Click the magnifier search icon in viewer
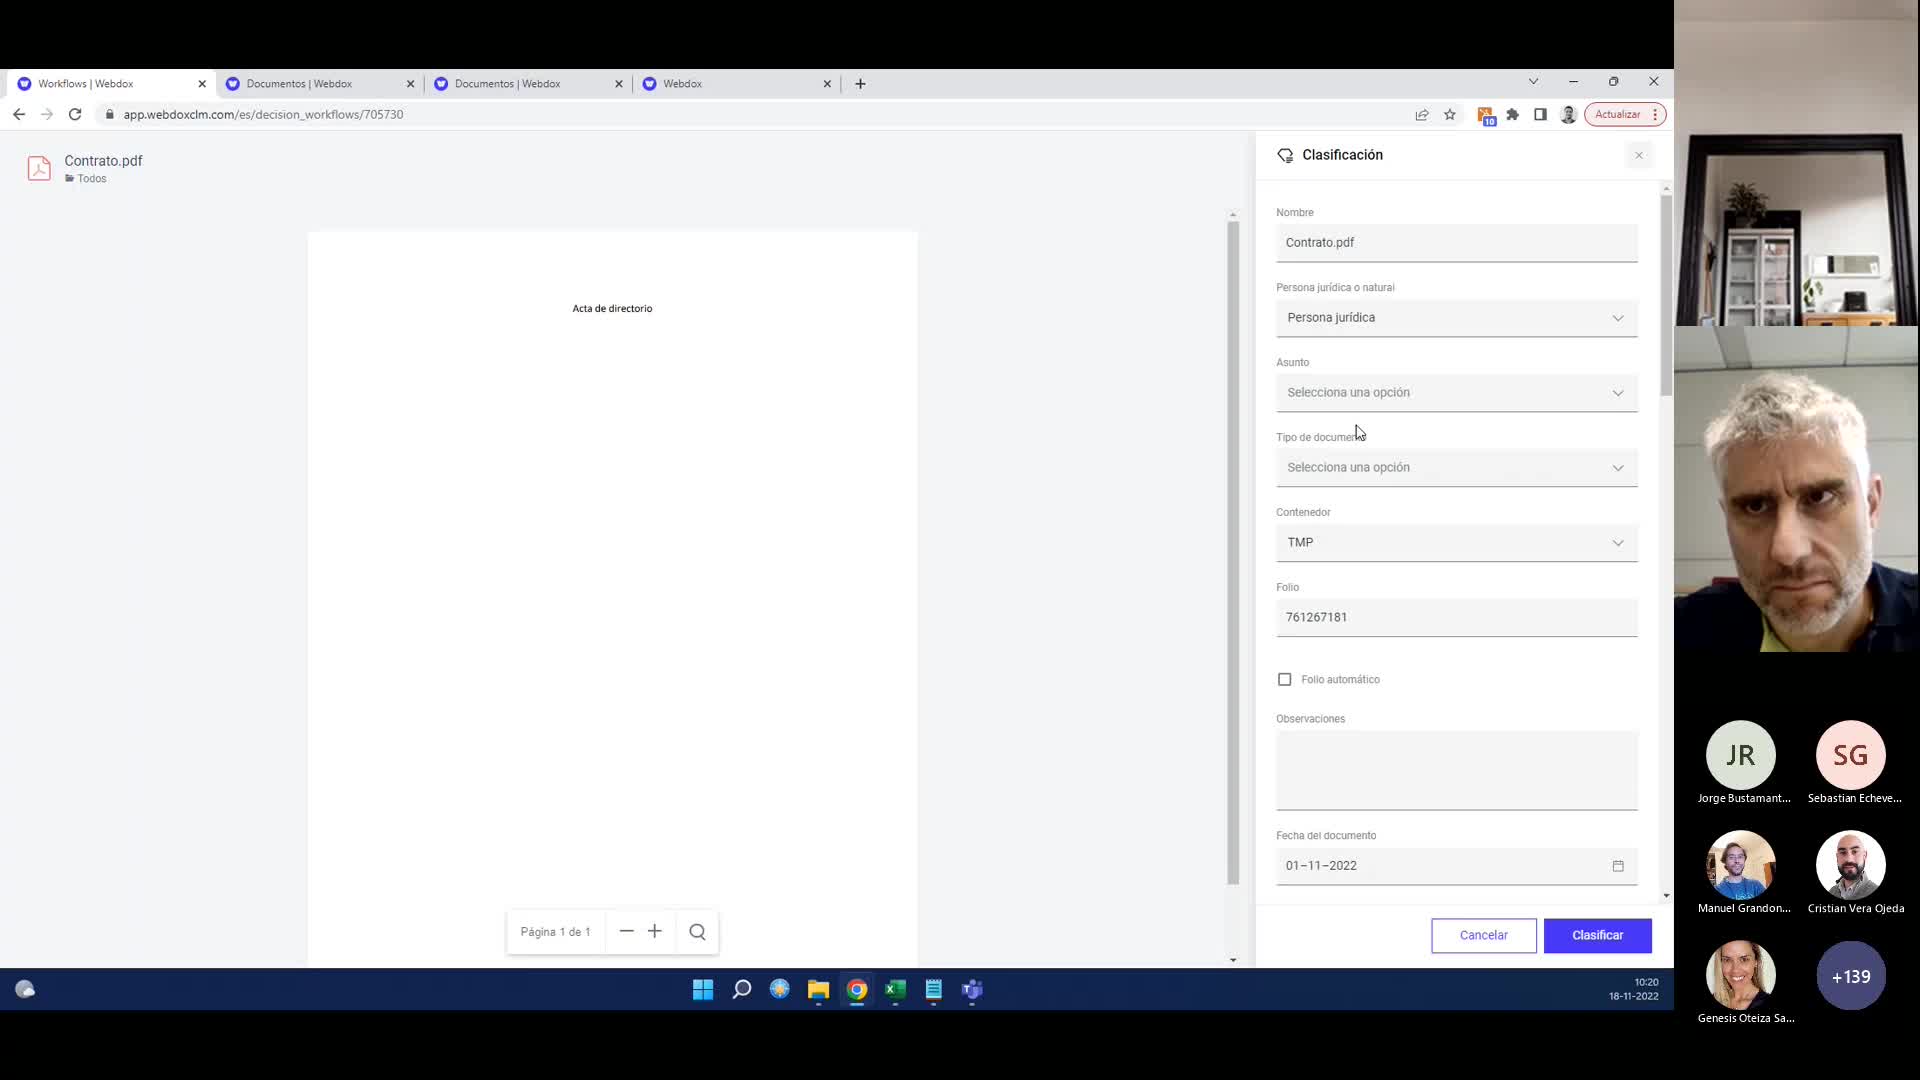This screenshot has height=1080, width=1920. coord(697,931)
